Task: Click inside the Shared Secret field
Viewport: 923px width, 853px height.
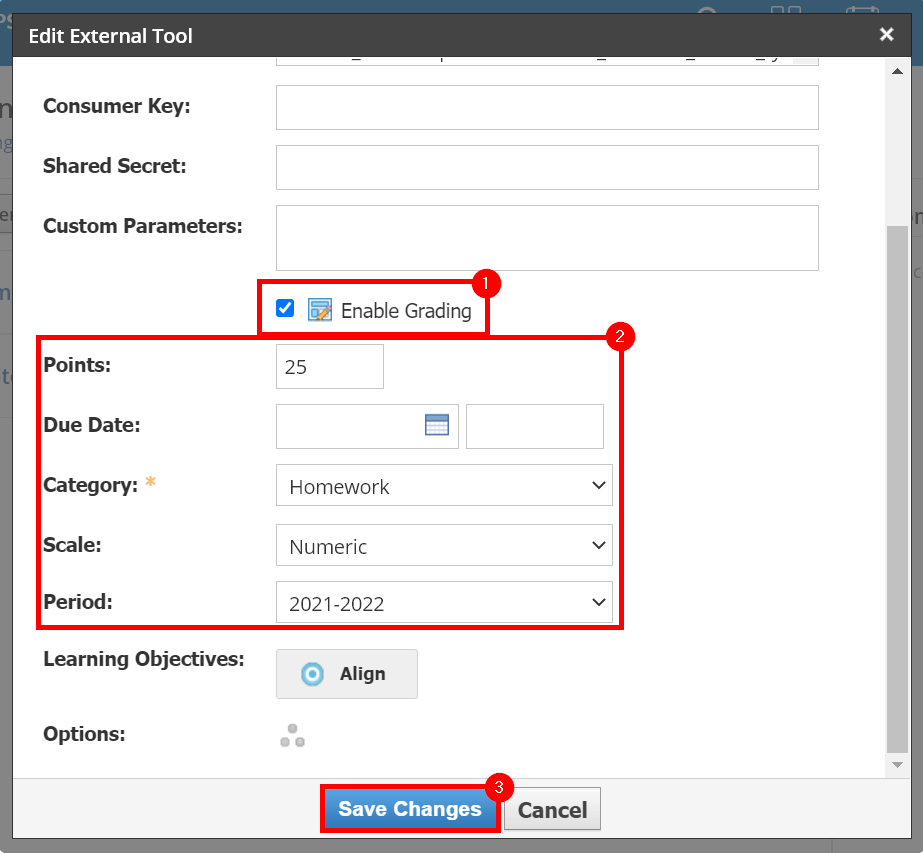Action: tap(547, 166)
